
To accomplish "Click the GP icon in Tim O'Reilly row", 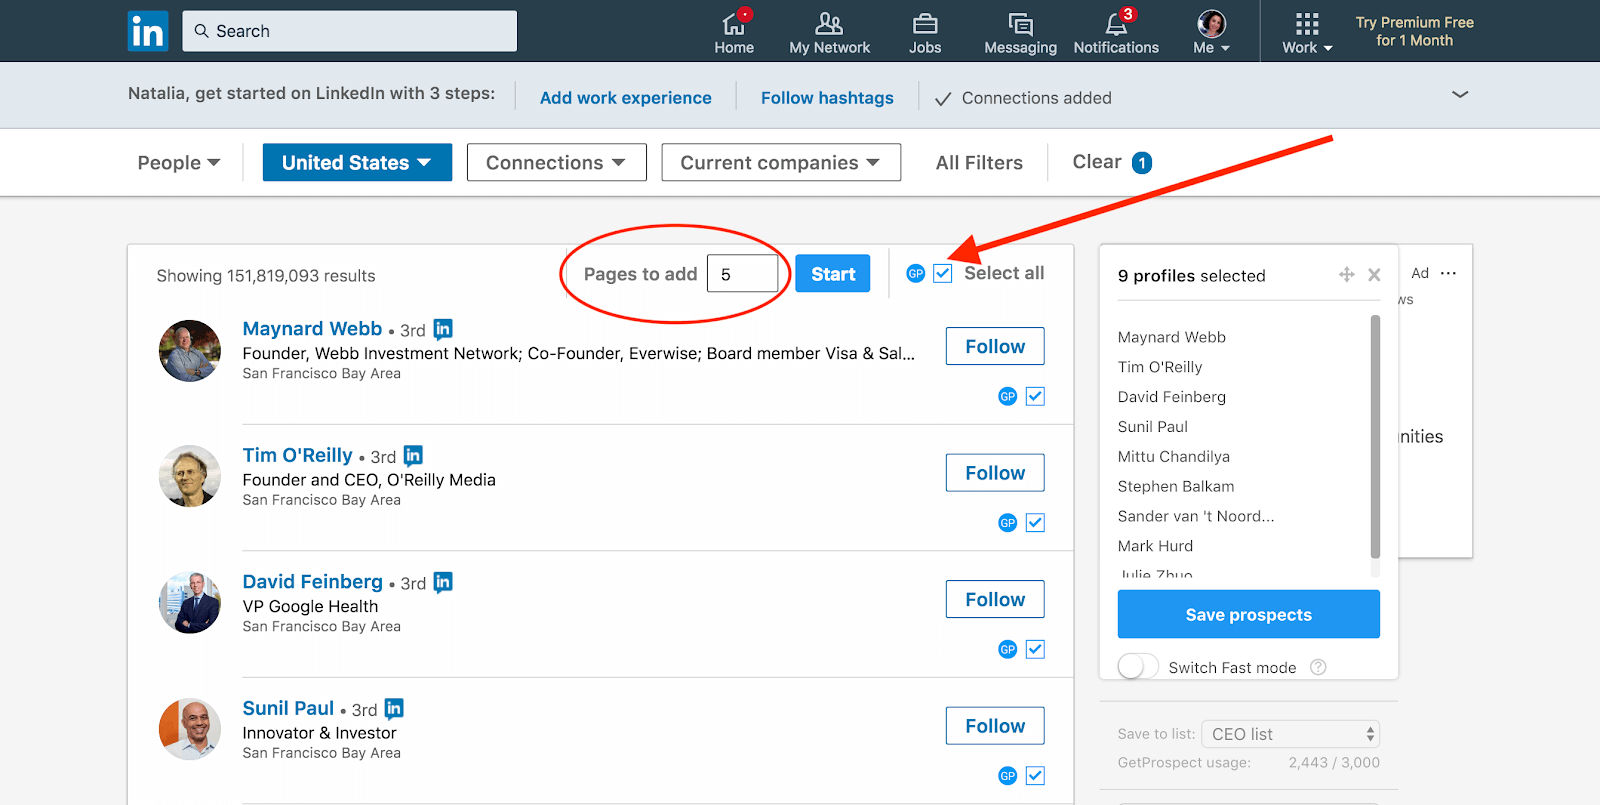I will click(x=1007, y=522).
